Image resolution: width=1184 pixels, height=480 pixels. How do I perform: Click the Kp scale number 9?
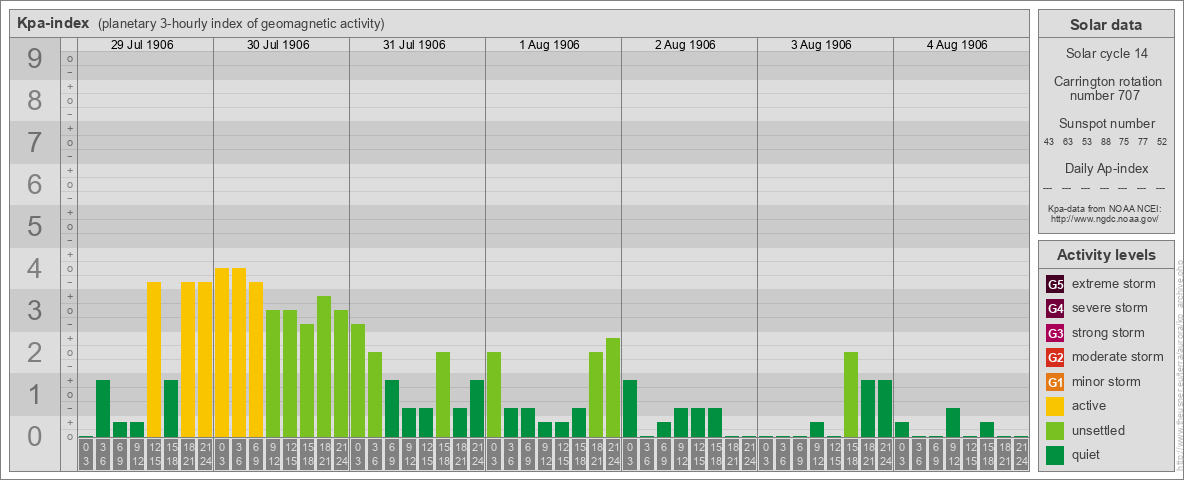click(35, 59)
